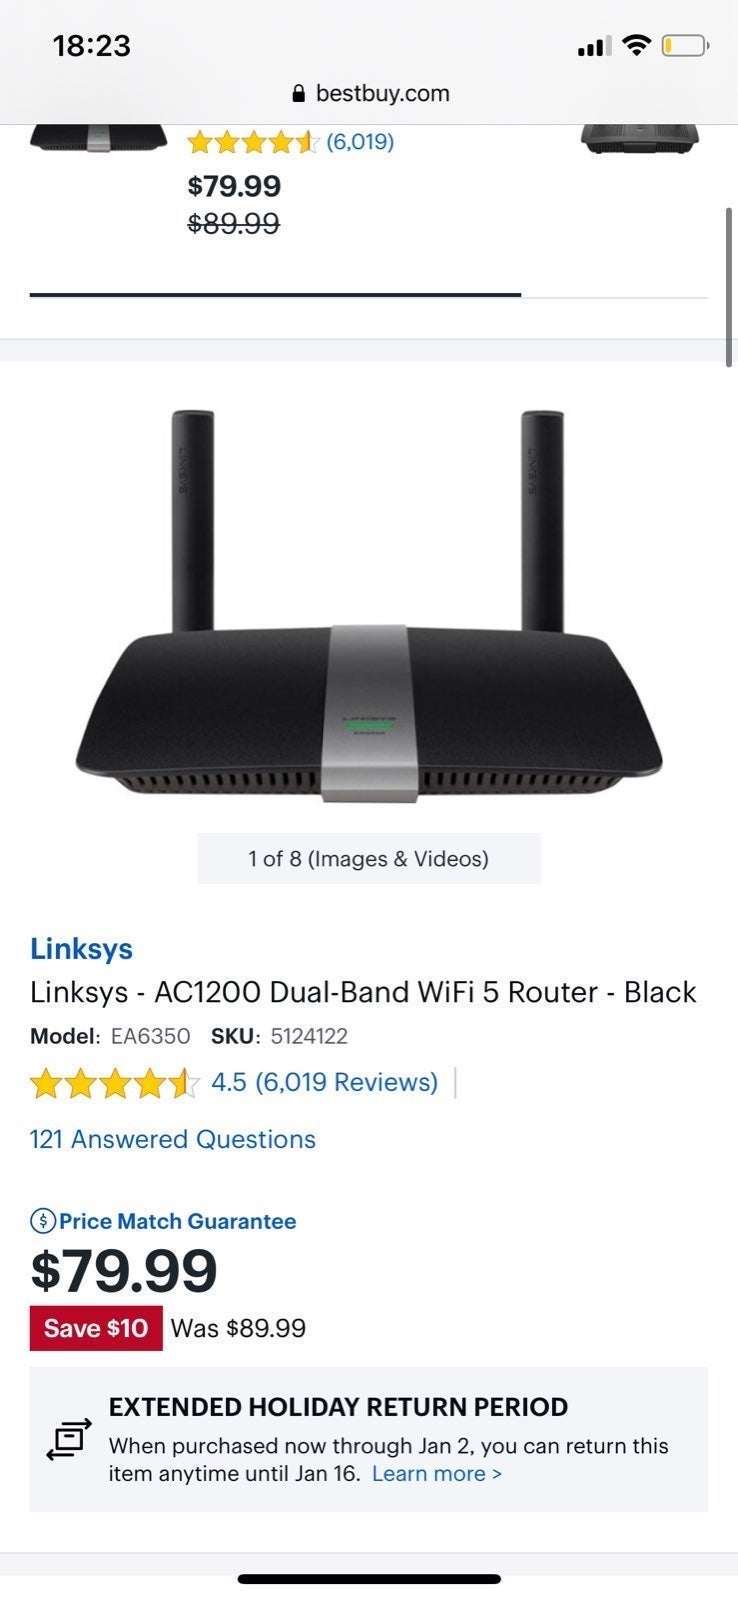This screenshot has height=1600, width=738.
Task: Tap the lock icon beside bestbuy.com
Action: pos(298,94)
